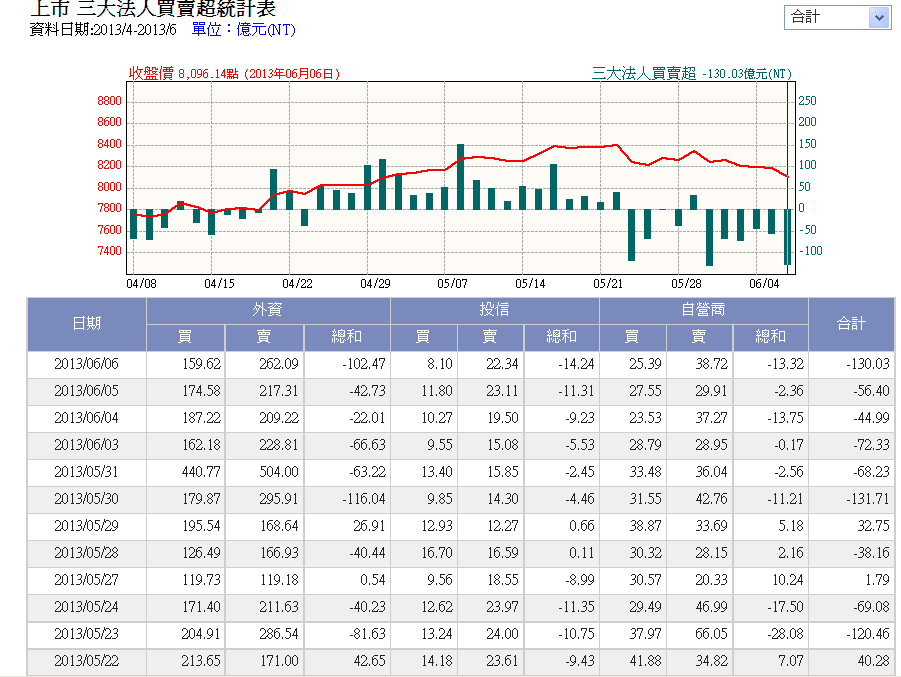This screenshot has height=677, width=901.
Task: Click foreign net value -102.47
Action: tap(364, 364)
